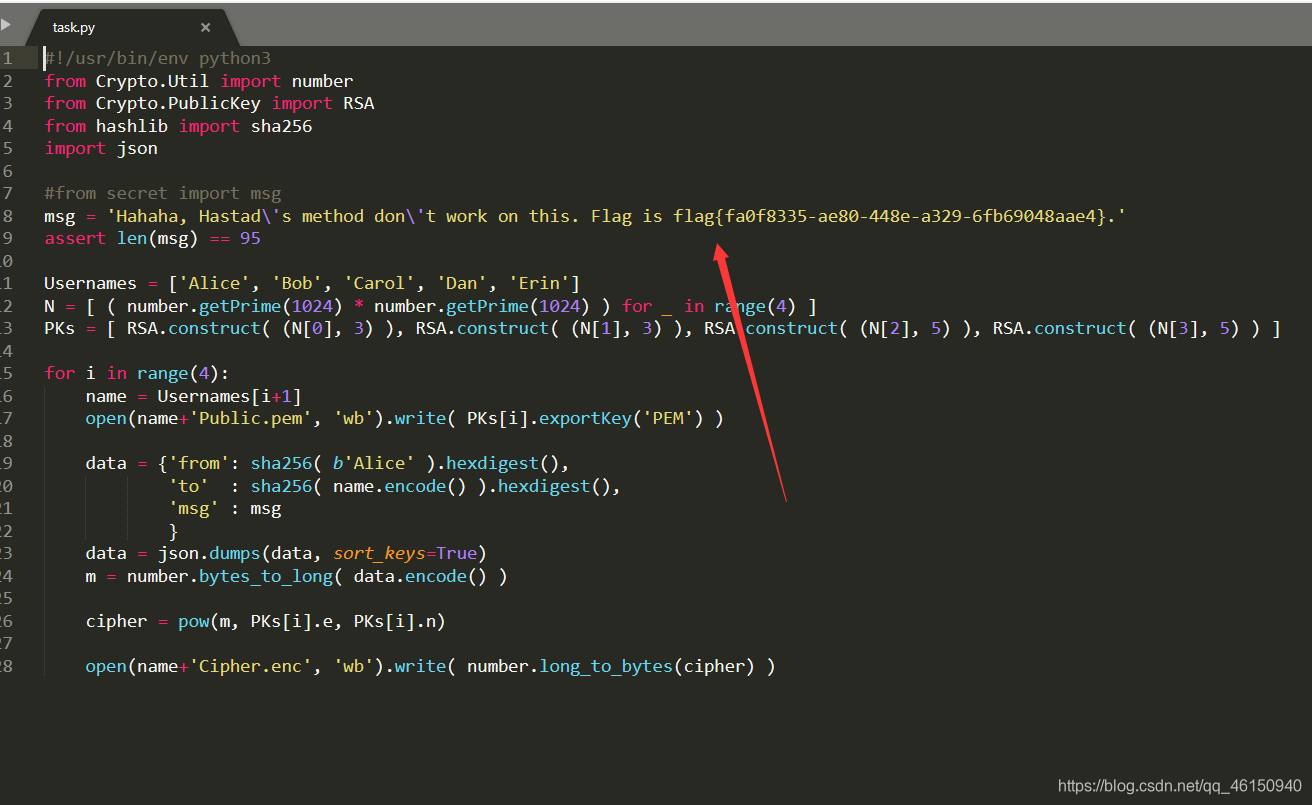Click '(N[3], 5)' in the last RSA.construct call

click(1194, 328)
